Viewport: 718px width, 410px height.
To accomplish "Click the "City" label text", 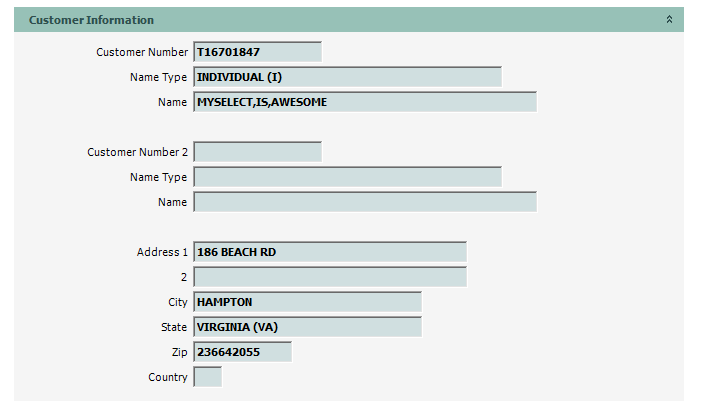I will [x=177, y=302].
